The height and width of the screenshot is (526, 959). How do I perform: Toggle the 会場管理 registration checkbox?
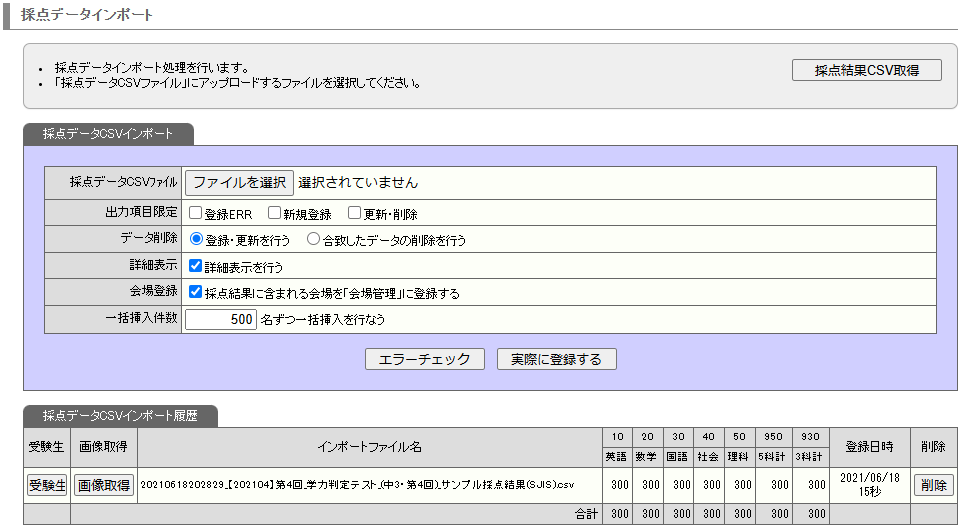coord(196,293)
